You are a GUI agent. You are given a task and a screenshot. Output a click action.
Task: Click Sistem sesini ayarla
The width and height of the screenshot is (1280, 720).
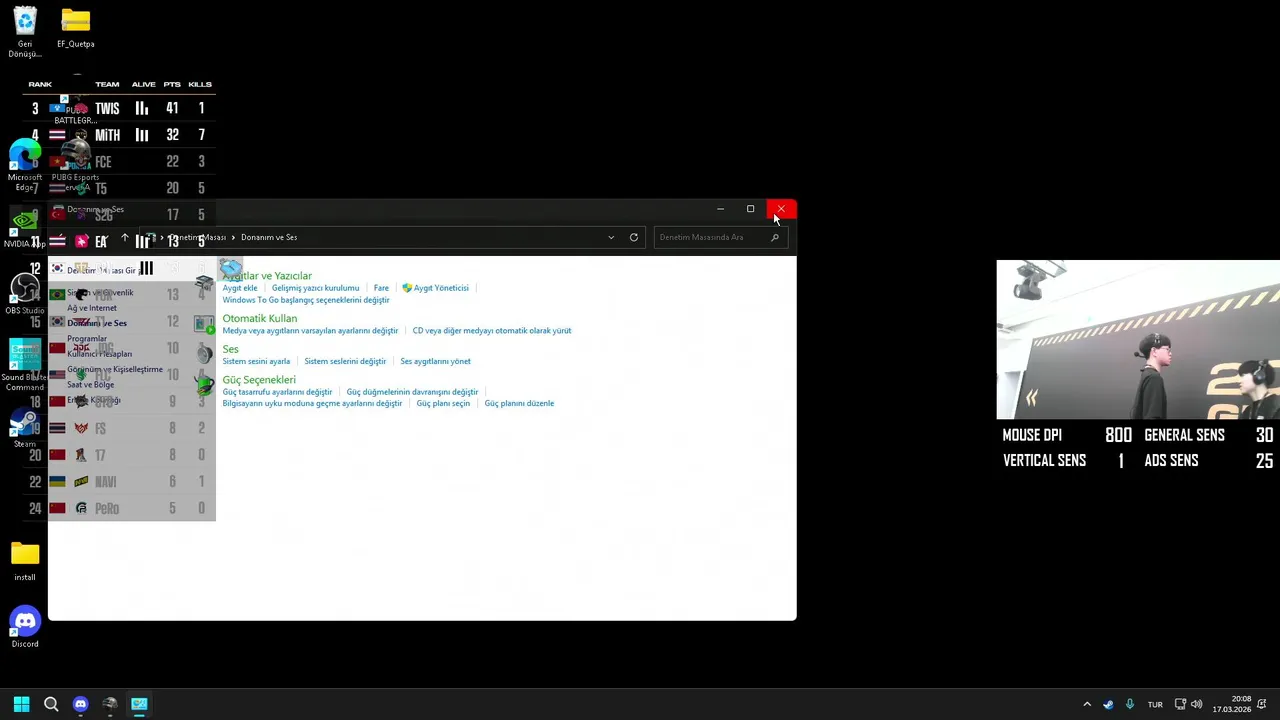pos(256,361)
